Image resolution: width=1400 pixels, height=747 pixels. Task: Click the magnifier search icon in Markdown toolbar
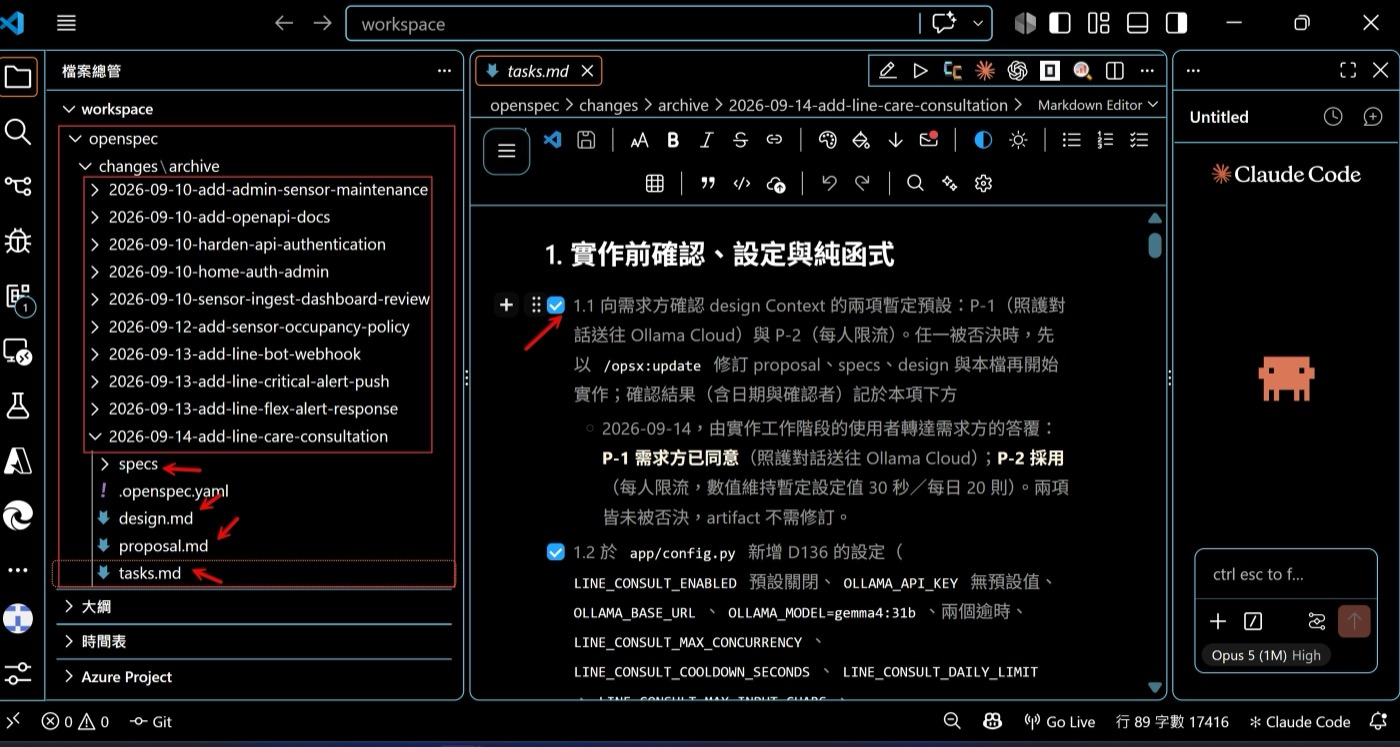pos(915,183)
